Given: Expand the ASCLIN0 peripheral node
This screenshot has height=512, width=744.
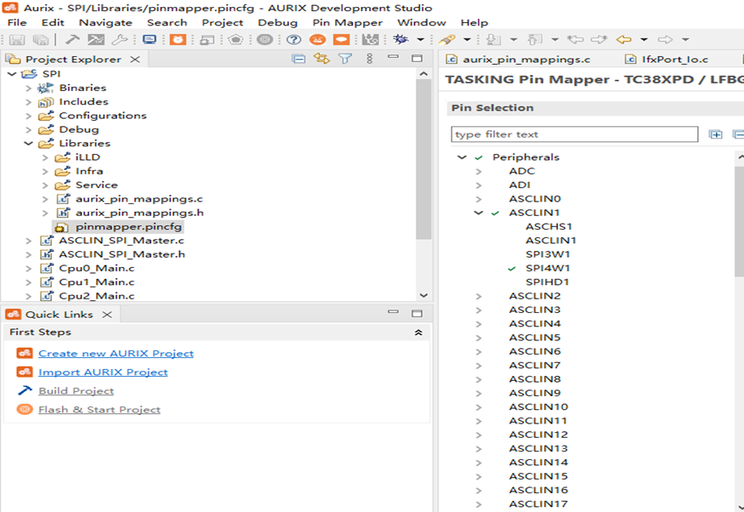Looking at the screenshot, I should [478, 199].
